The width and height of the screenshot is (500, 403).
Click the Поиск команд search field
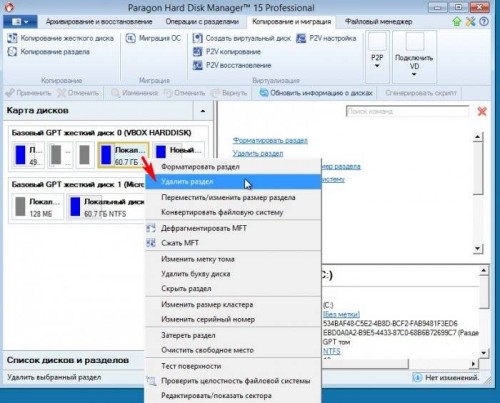coord(407,111)
